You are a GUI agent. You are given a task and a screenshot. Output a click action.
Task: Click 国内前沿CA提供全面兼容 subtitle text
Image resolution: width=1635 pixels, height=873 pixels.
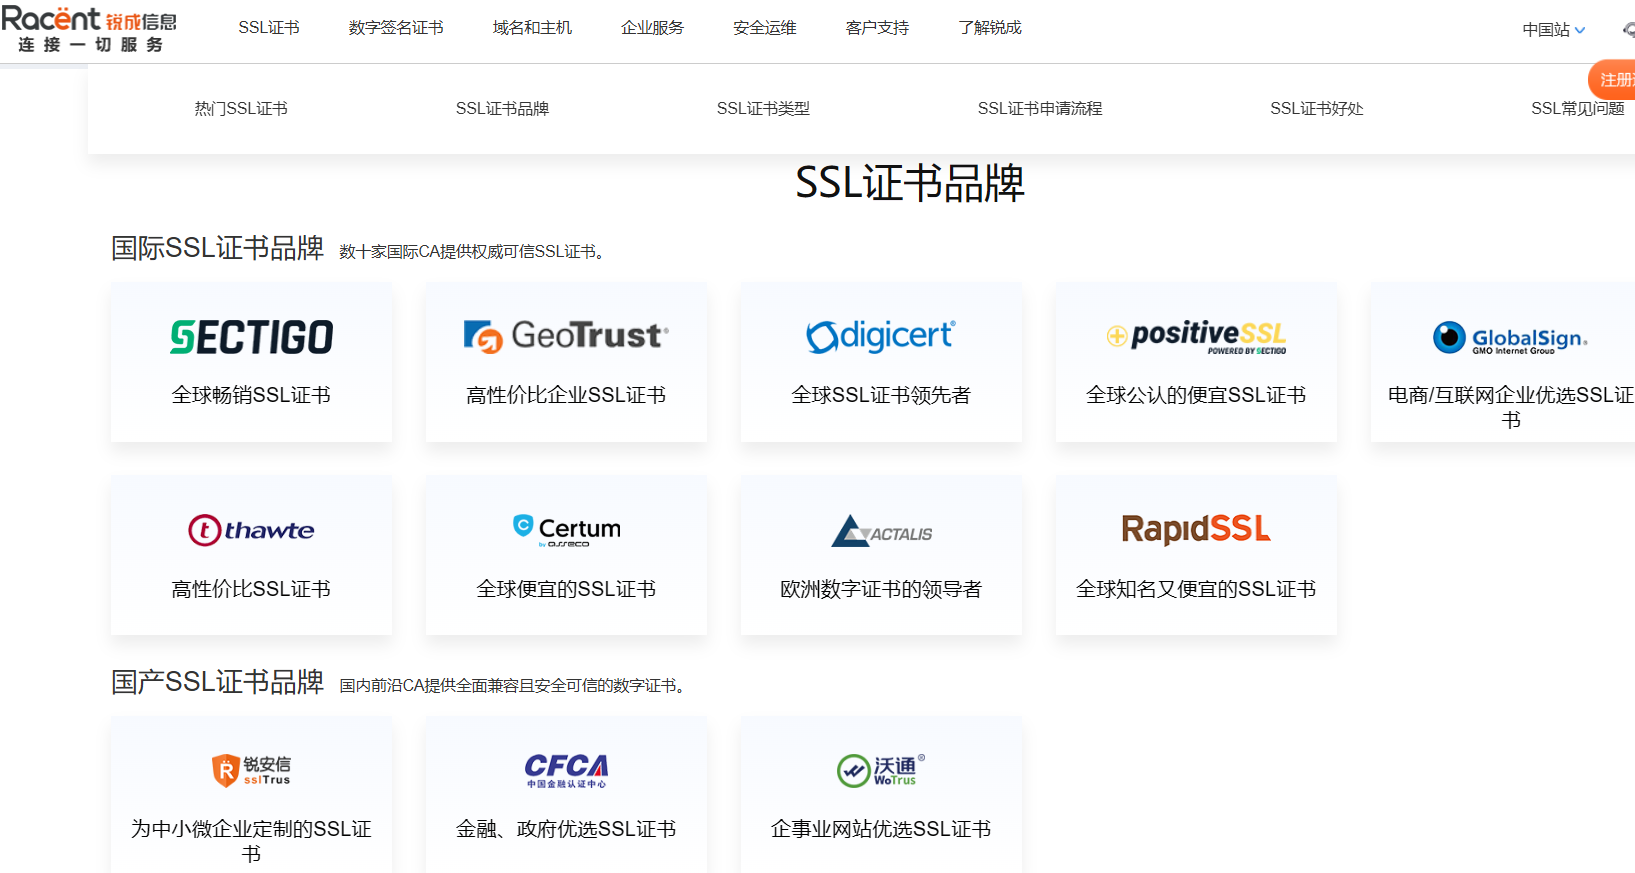[512, 686]
